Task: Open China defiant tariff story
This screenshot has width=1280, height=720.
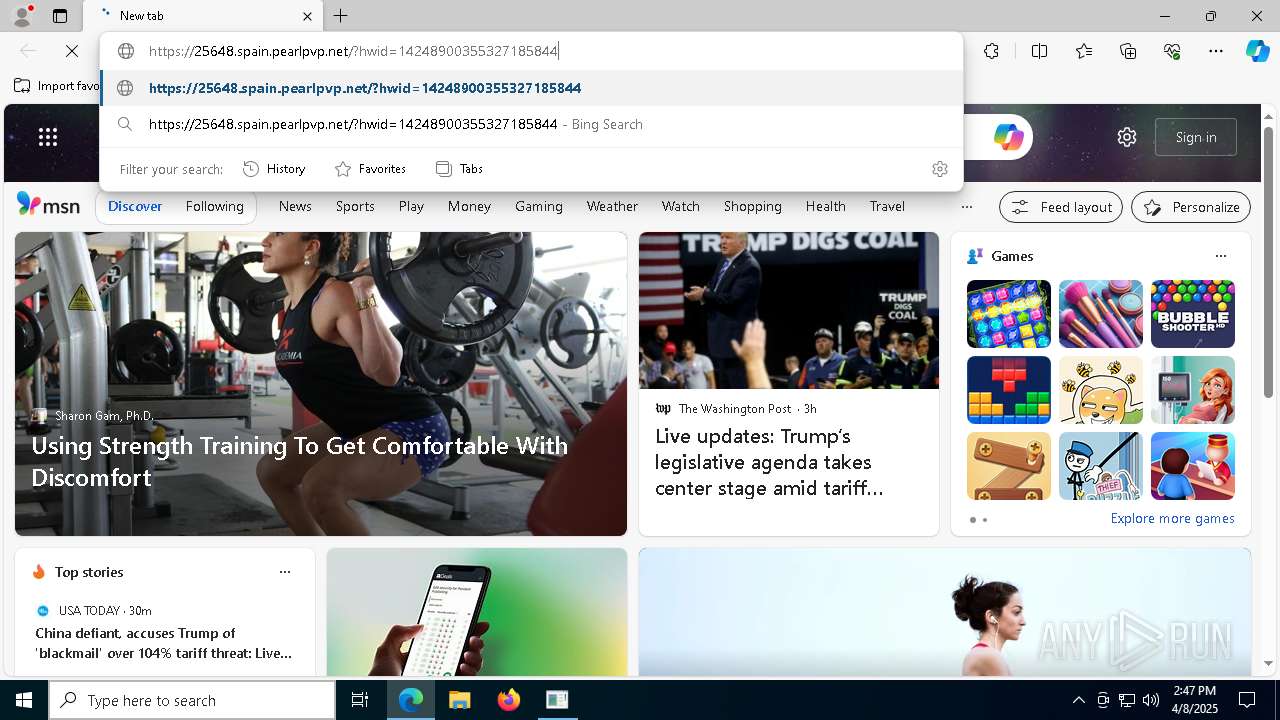Action: pos(164,643)
